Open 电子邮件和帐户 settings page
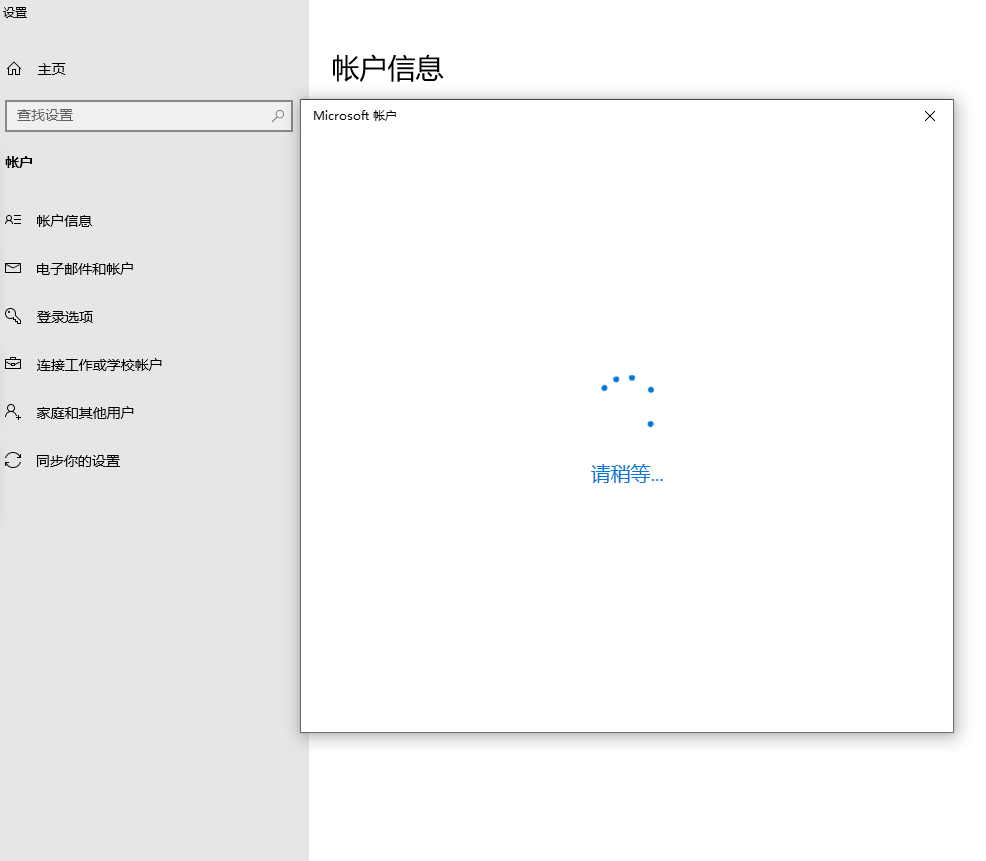This screenshot has height=861, width=986. click(x=85, y=269)
